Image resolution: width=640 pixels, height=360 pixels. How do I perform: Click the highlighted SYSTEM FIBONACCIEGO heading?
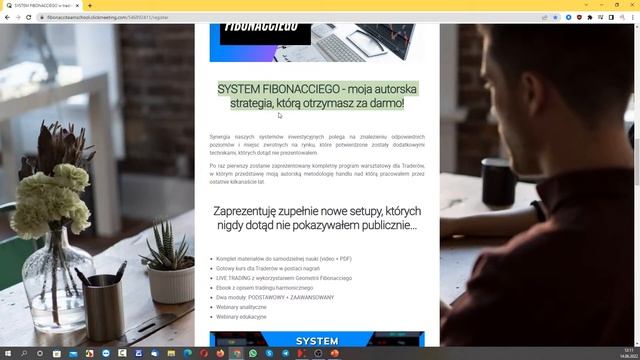pos(317,96)
